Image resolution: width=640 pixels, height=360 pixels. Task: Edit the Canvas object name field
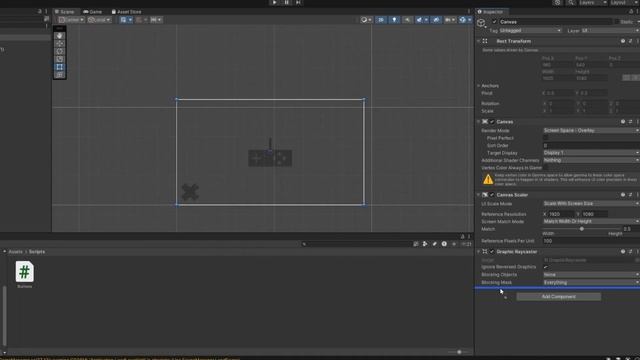coord(556,22)
